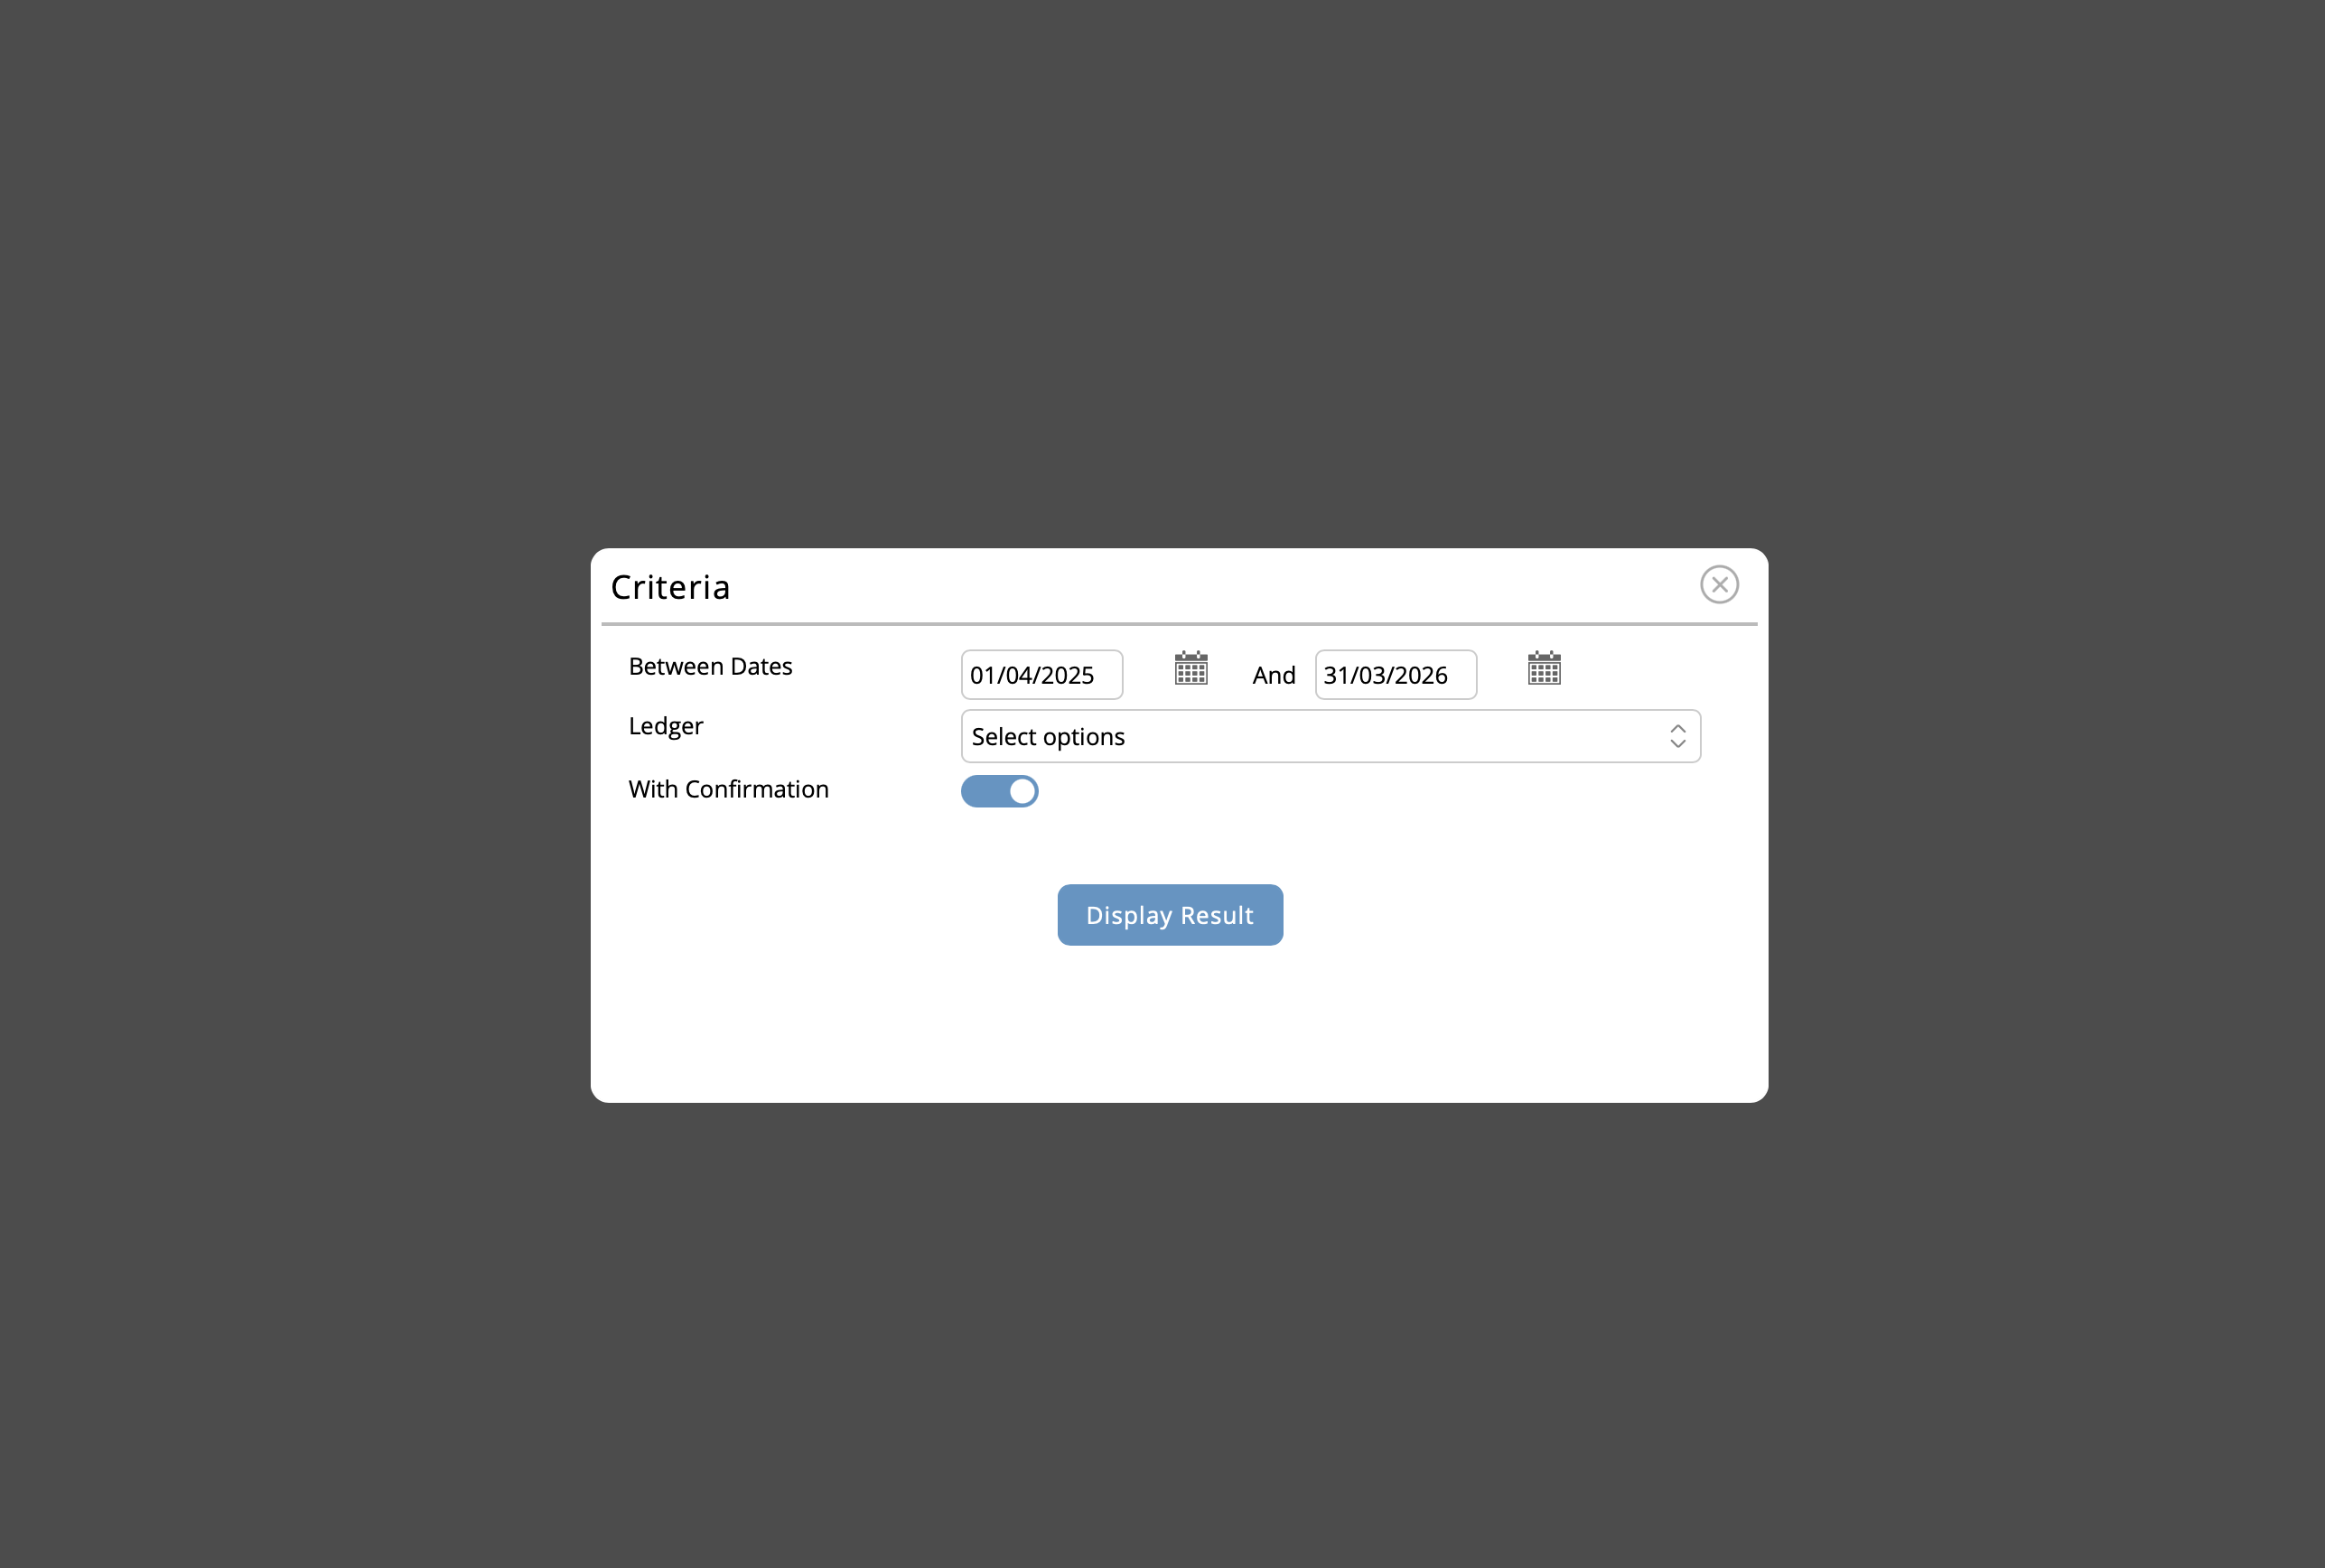Image resolution: width=2325 pixels, height=1568 pixels.
Task: Click the circular close icon on Criteria dialog
Action: pyautogui.click(x=1719, y=584)
